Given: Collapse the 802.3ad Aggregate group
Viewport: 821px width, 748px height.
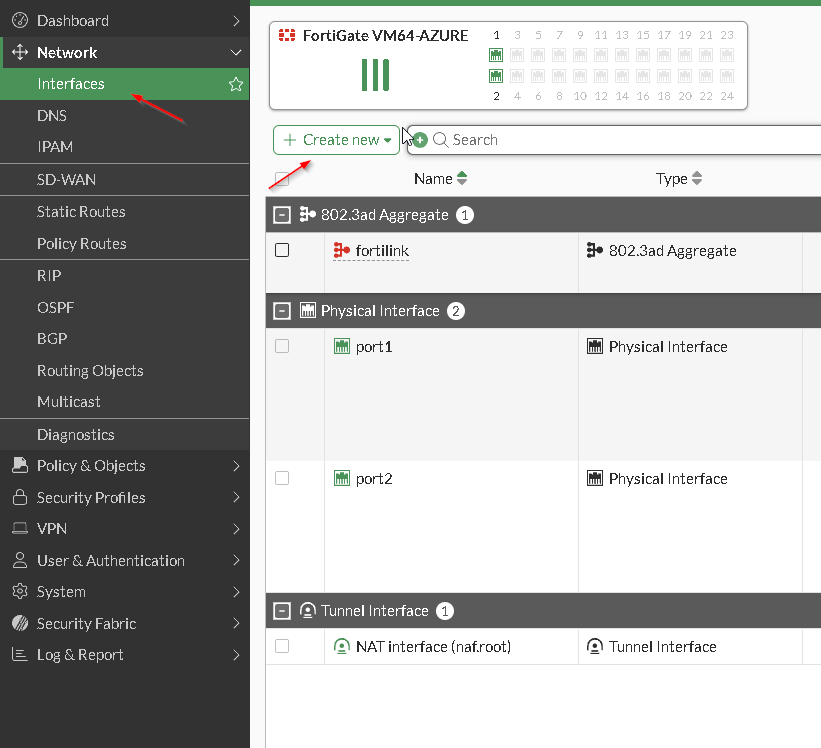Looking at the screenshot, I should [x=282, y=215].
